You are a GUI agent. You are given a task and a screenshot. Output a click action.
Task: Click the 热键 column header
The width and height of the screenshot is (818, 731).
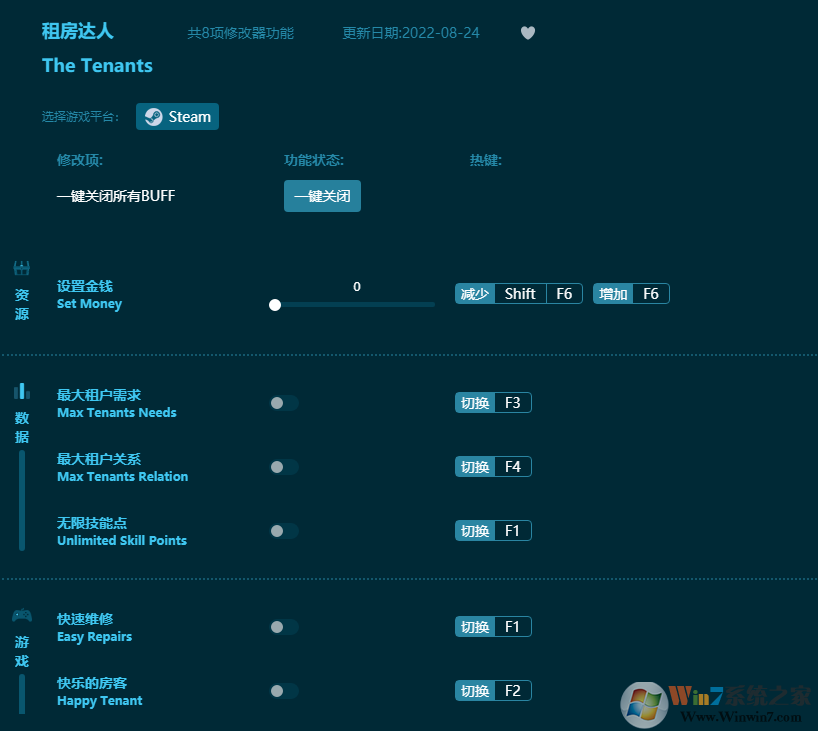(x=486, y=160)
